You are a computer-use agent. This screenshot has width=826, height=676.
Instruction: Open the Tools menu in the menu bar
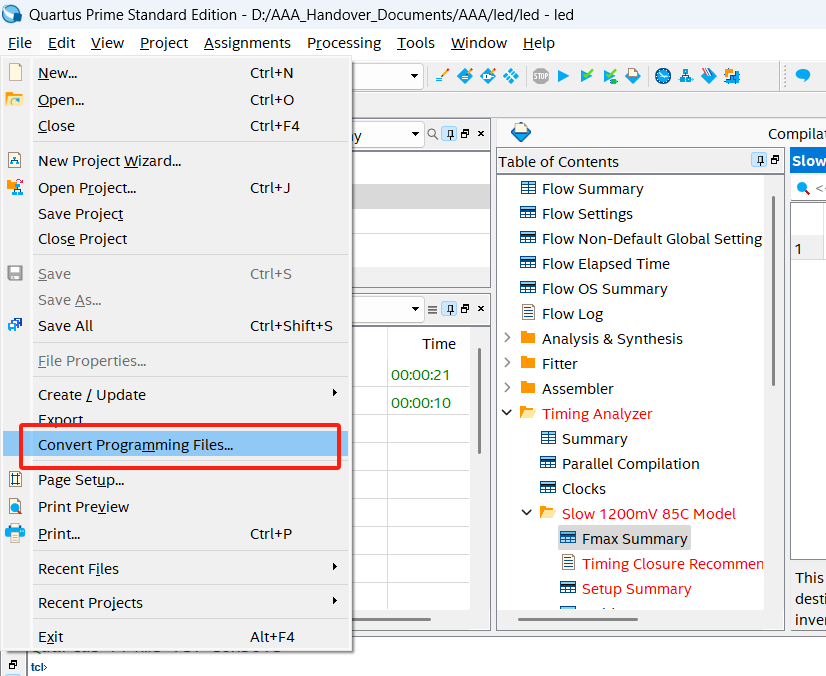click(416, 43)
